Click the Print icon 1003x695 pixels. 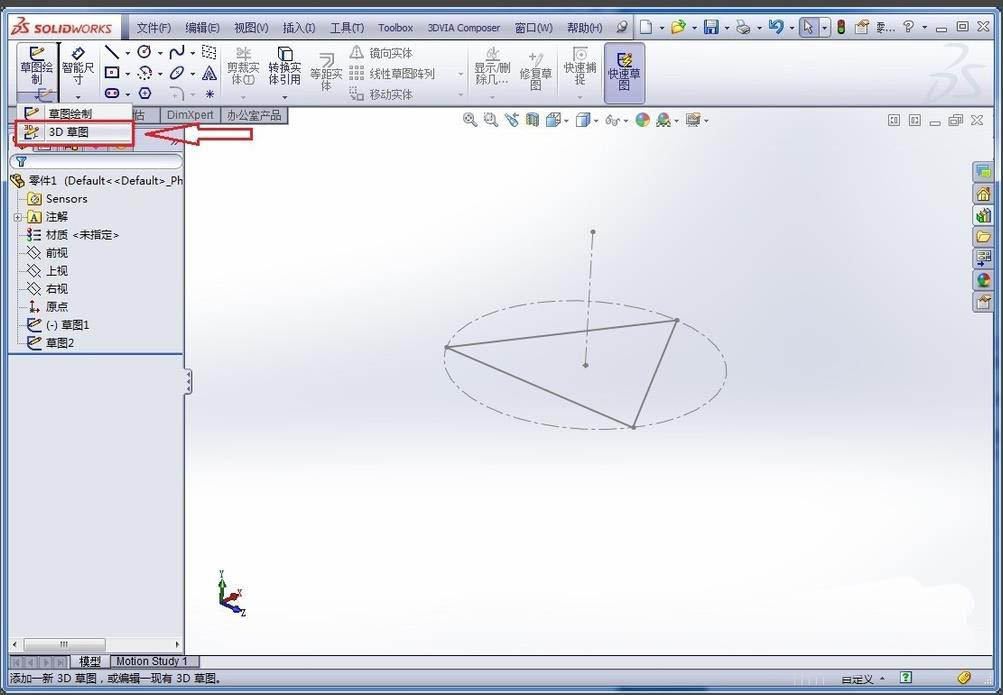pyautogui.click(x=743, y=27)
